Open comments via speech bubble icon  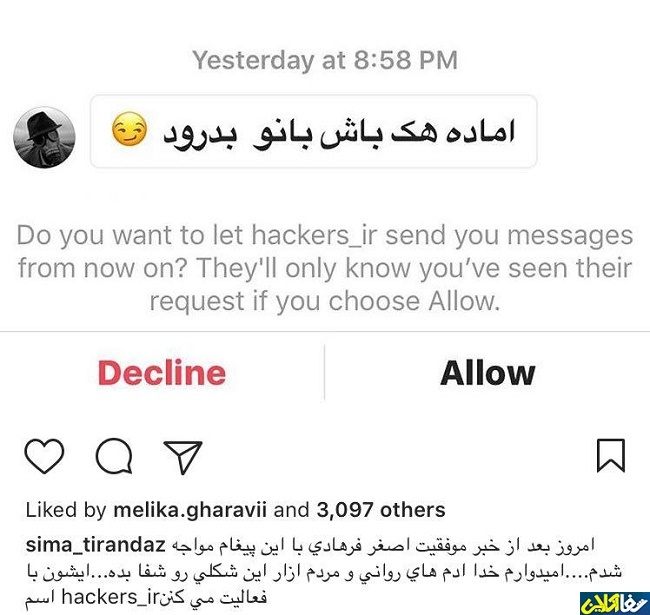point(114,456)
